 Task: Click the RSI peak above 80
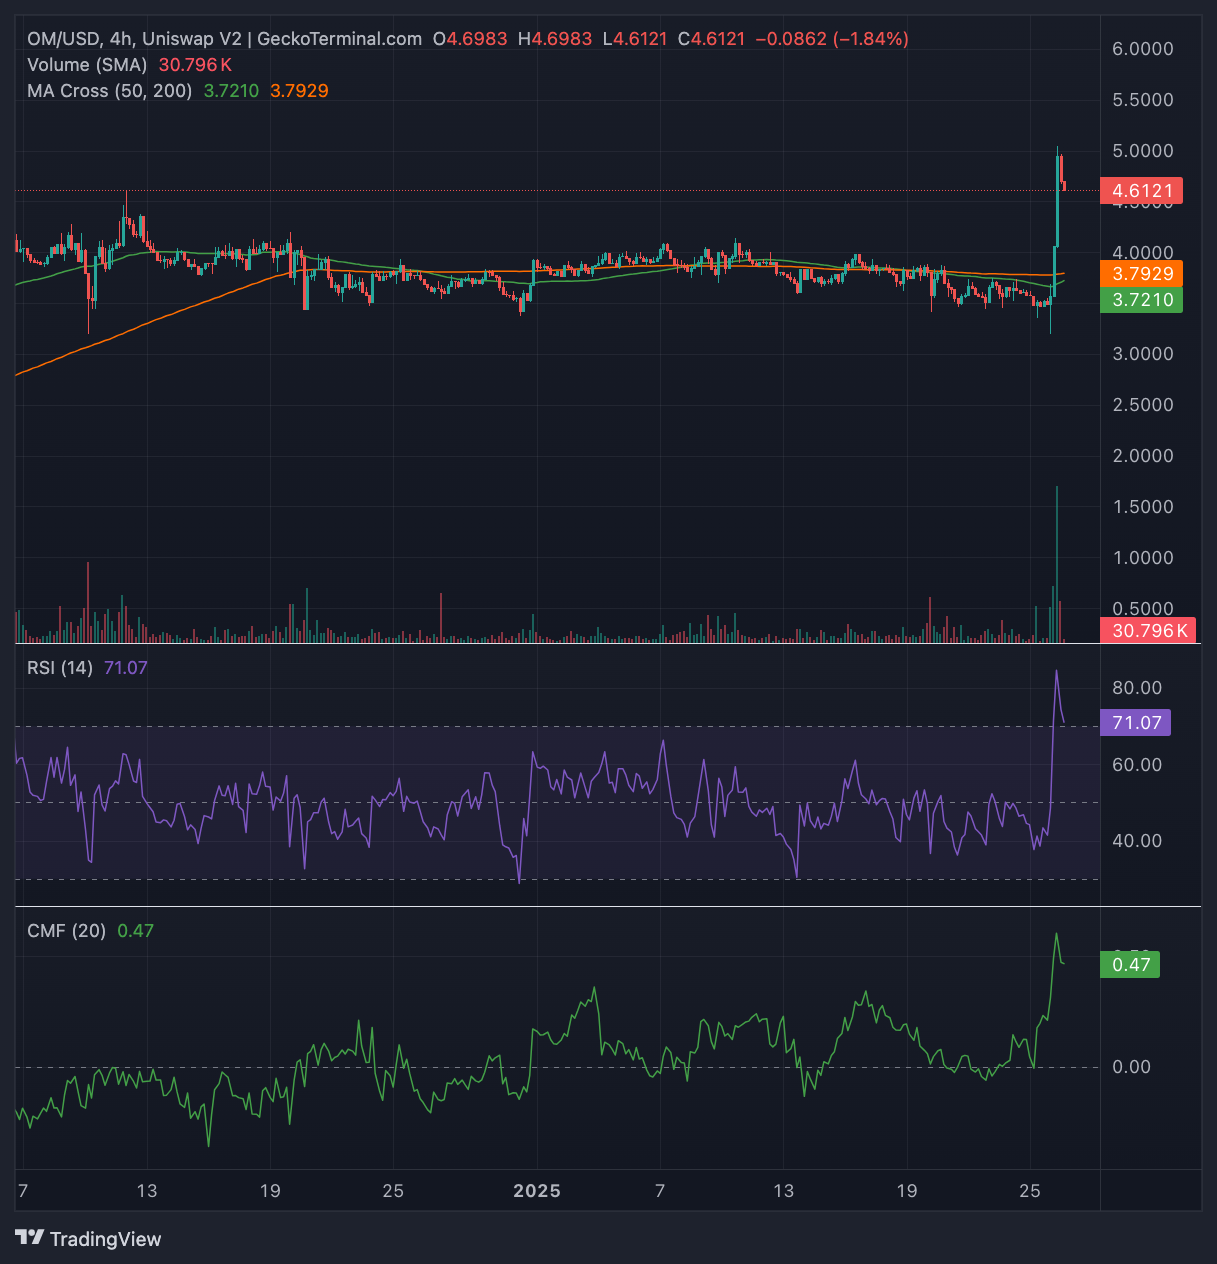coord(1056,672)
